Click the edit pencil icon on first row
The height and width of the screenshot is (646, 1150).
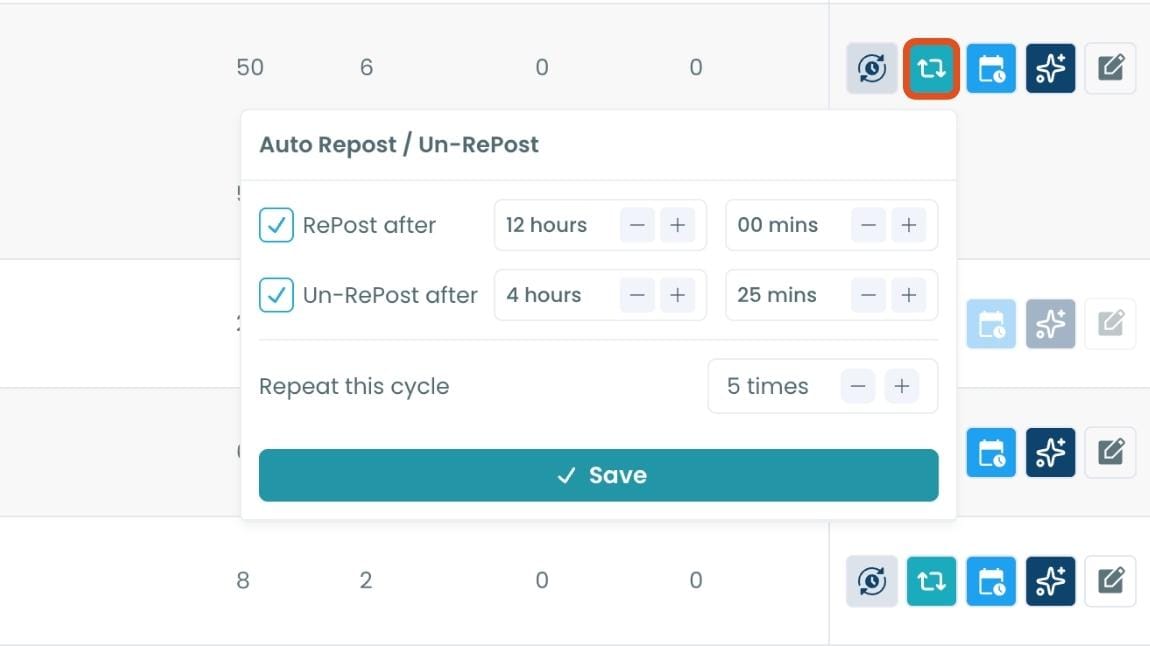[x=1110, y=68]
